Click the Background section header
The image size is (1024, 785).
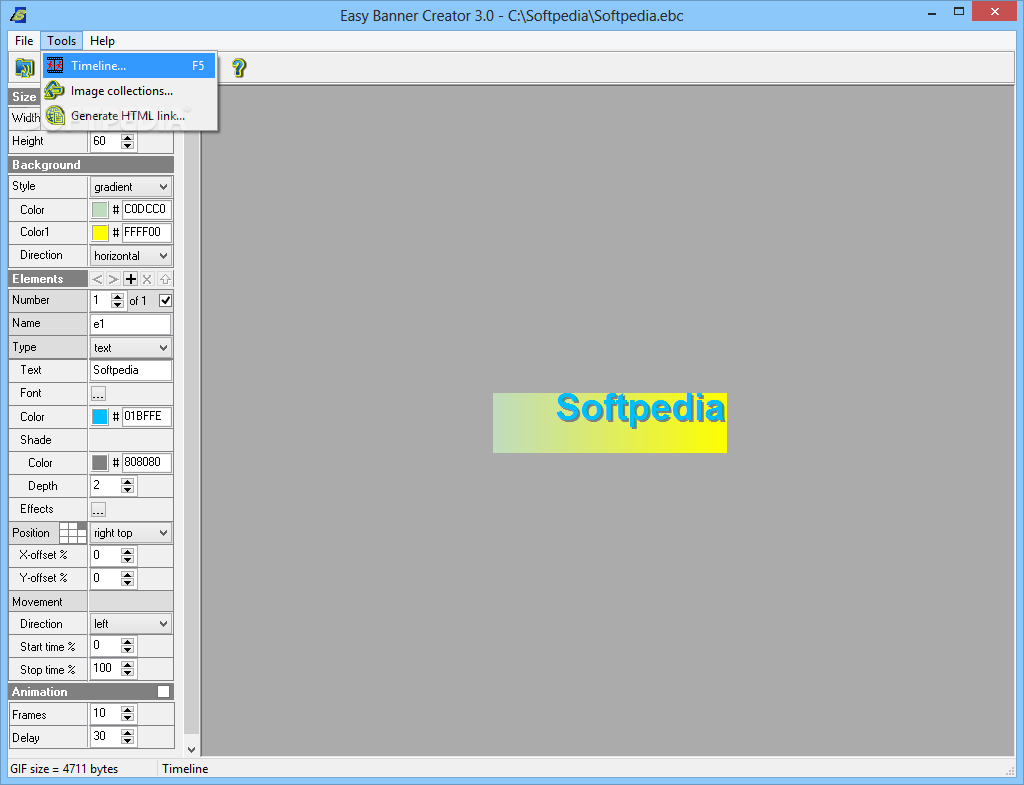91,165
